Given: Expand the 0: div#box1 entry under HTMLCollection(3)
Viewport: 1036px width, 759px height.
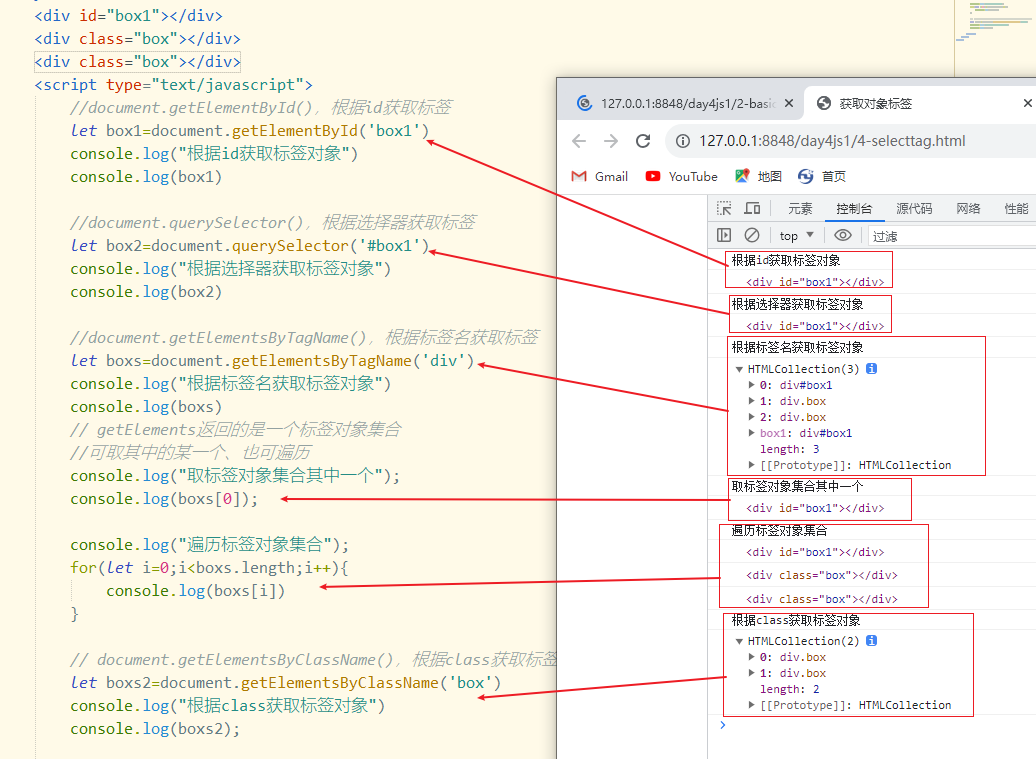Looking at the screenshot, I should click(x=751, y=384).
